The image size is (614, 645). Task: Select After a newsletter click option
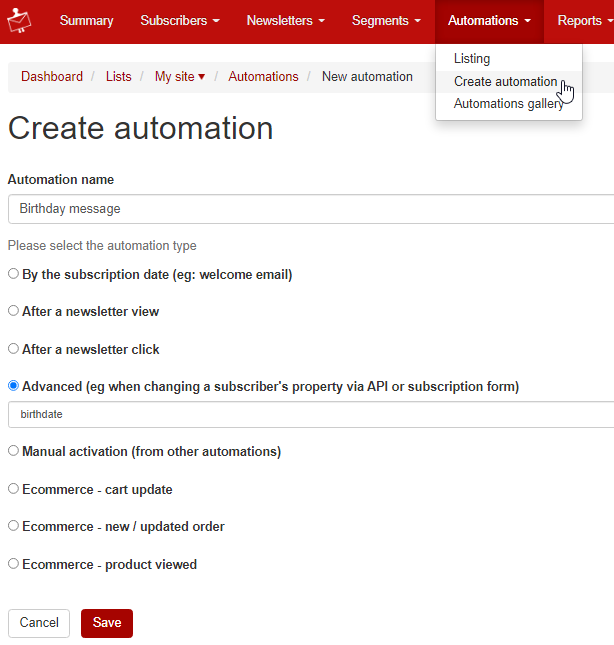pos(14,348)
